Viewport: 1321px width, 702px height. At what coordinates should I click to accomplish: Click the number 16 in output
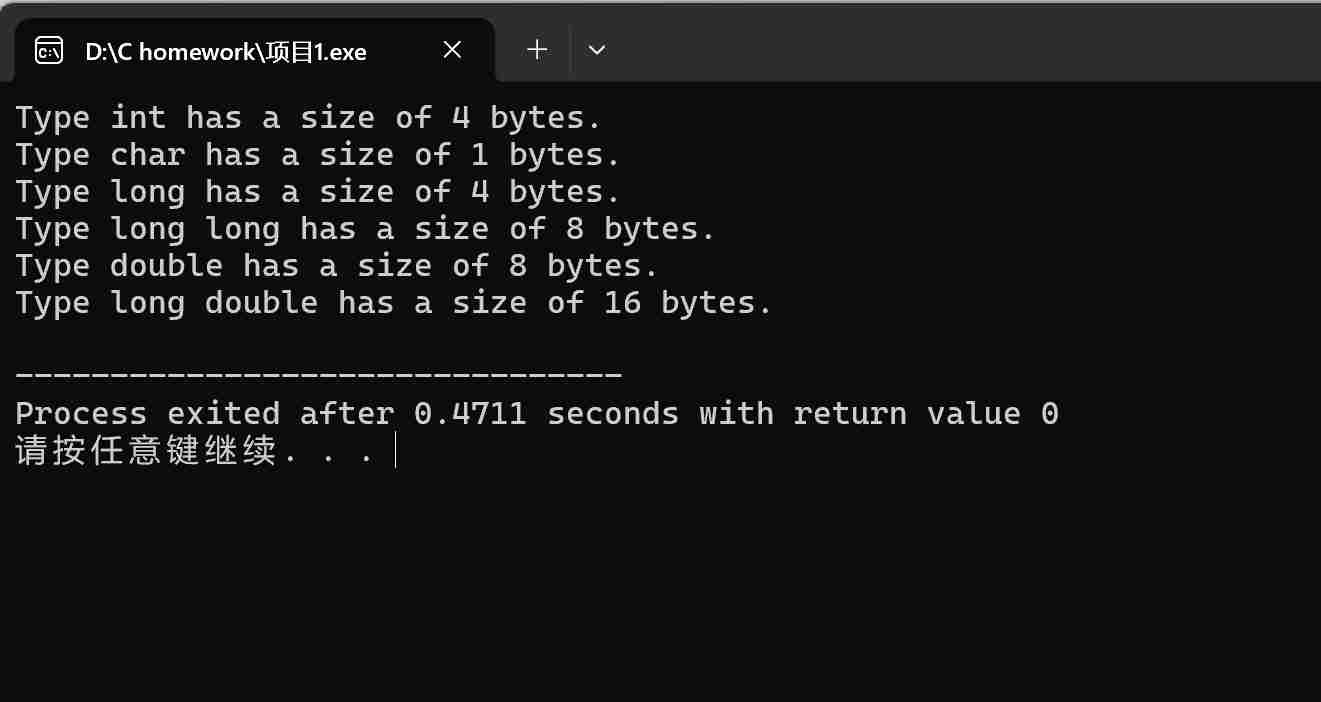pos(622,303)
